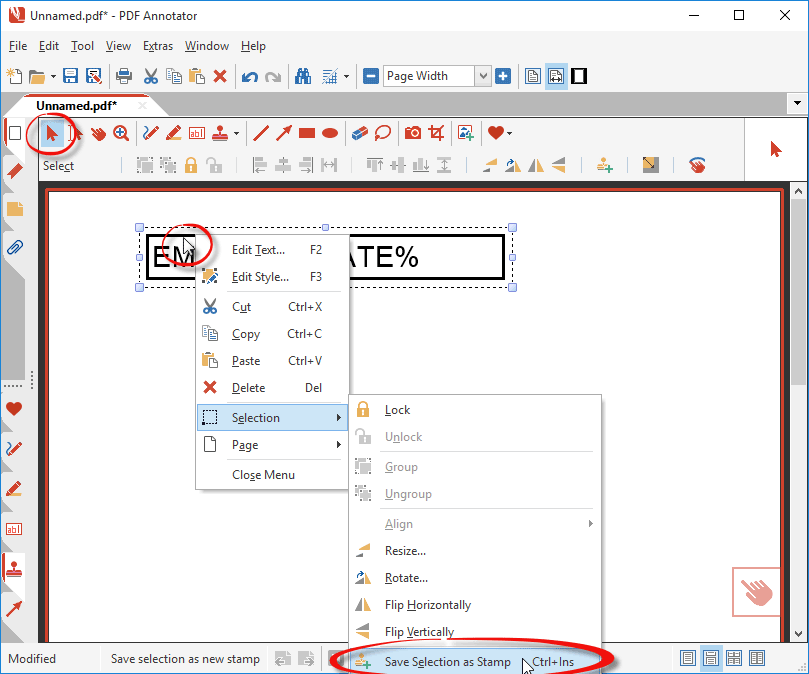809x674 pixels.
Task: Click the Zoom magnifier tool
Action: (121, 133)
